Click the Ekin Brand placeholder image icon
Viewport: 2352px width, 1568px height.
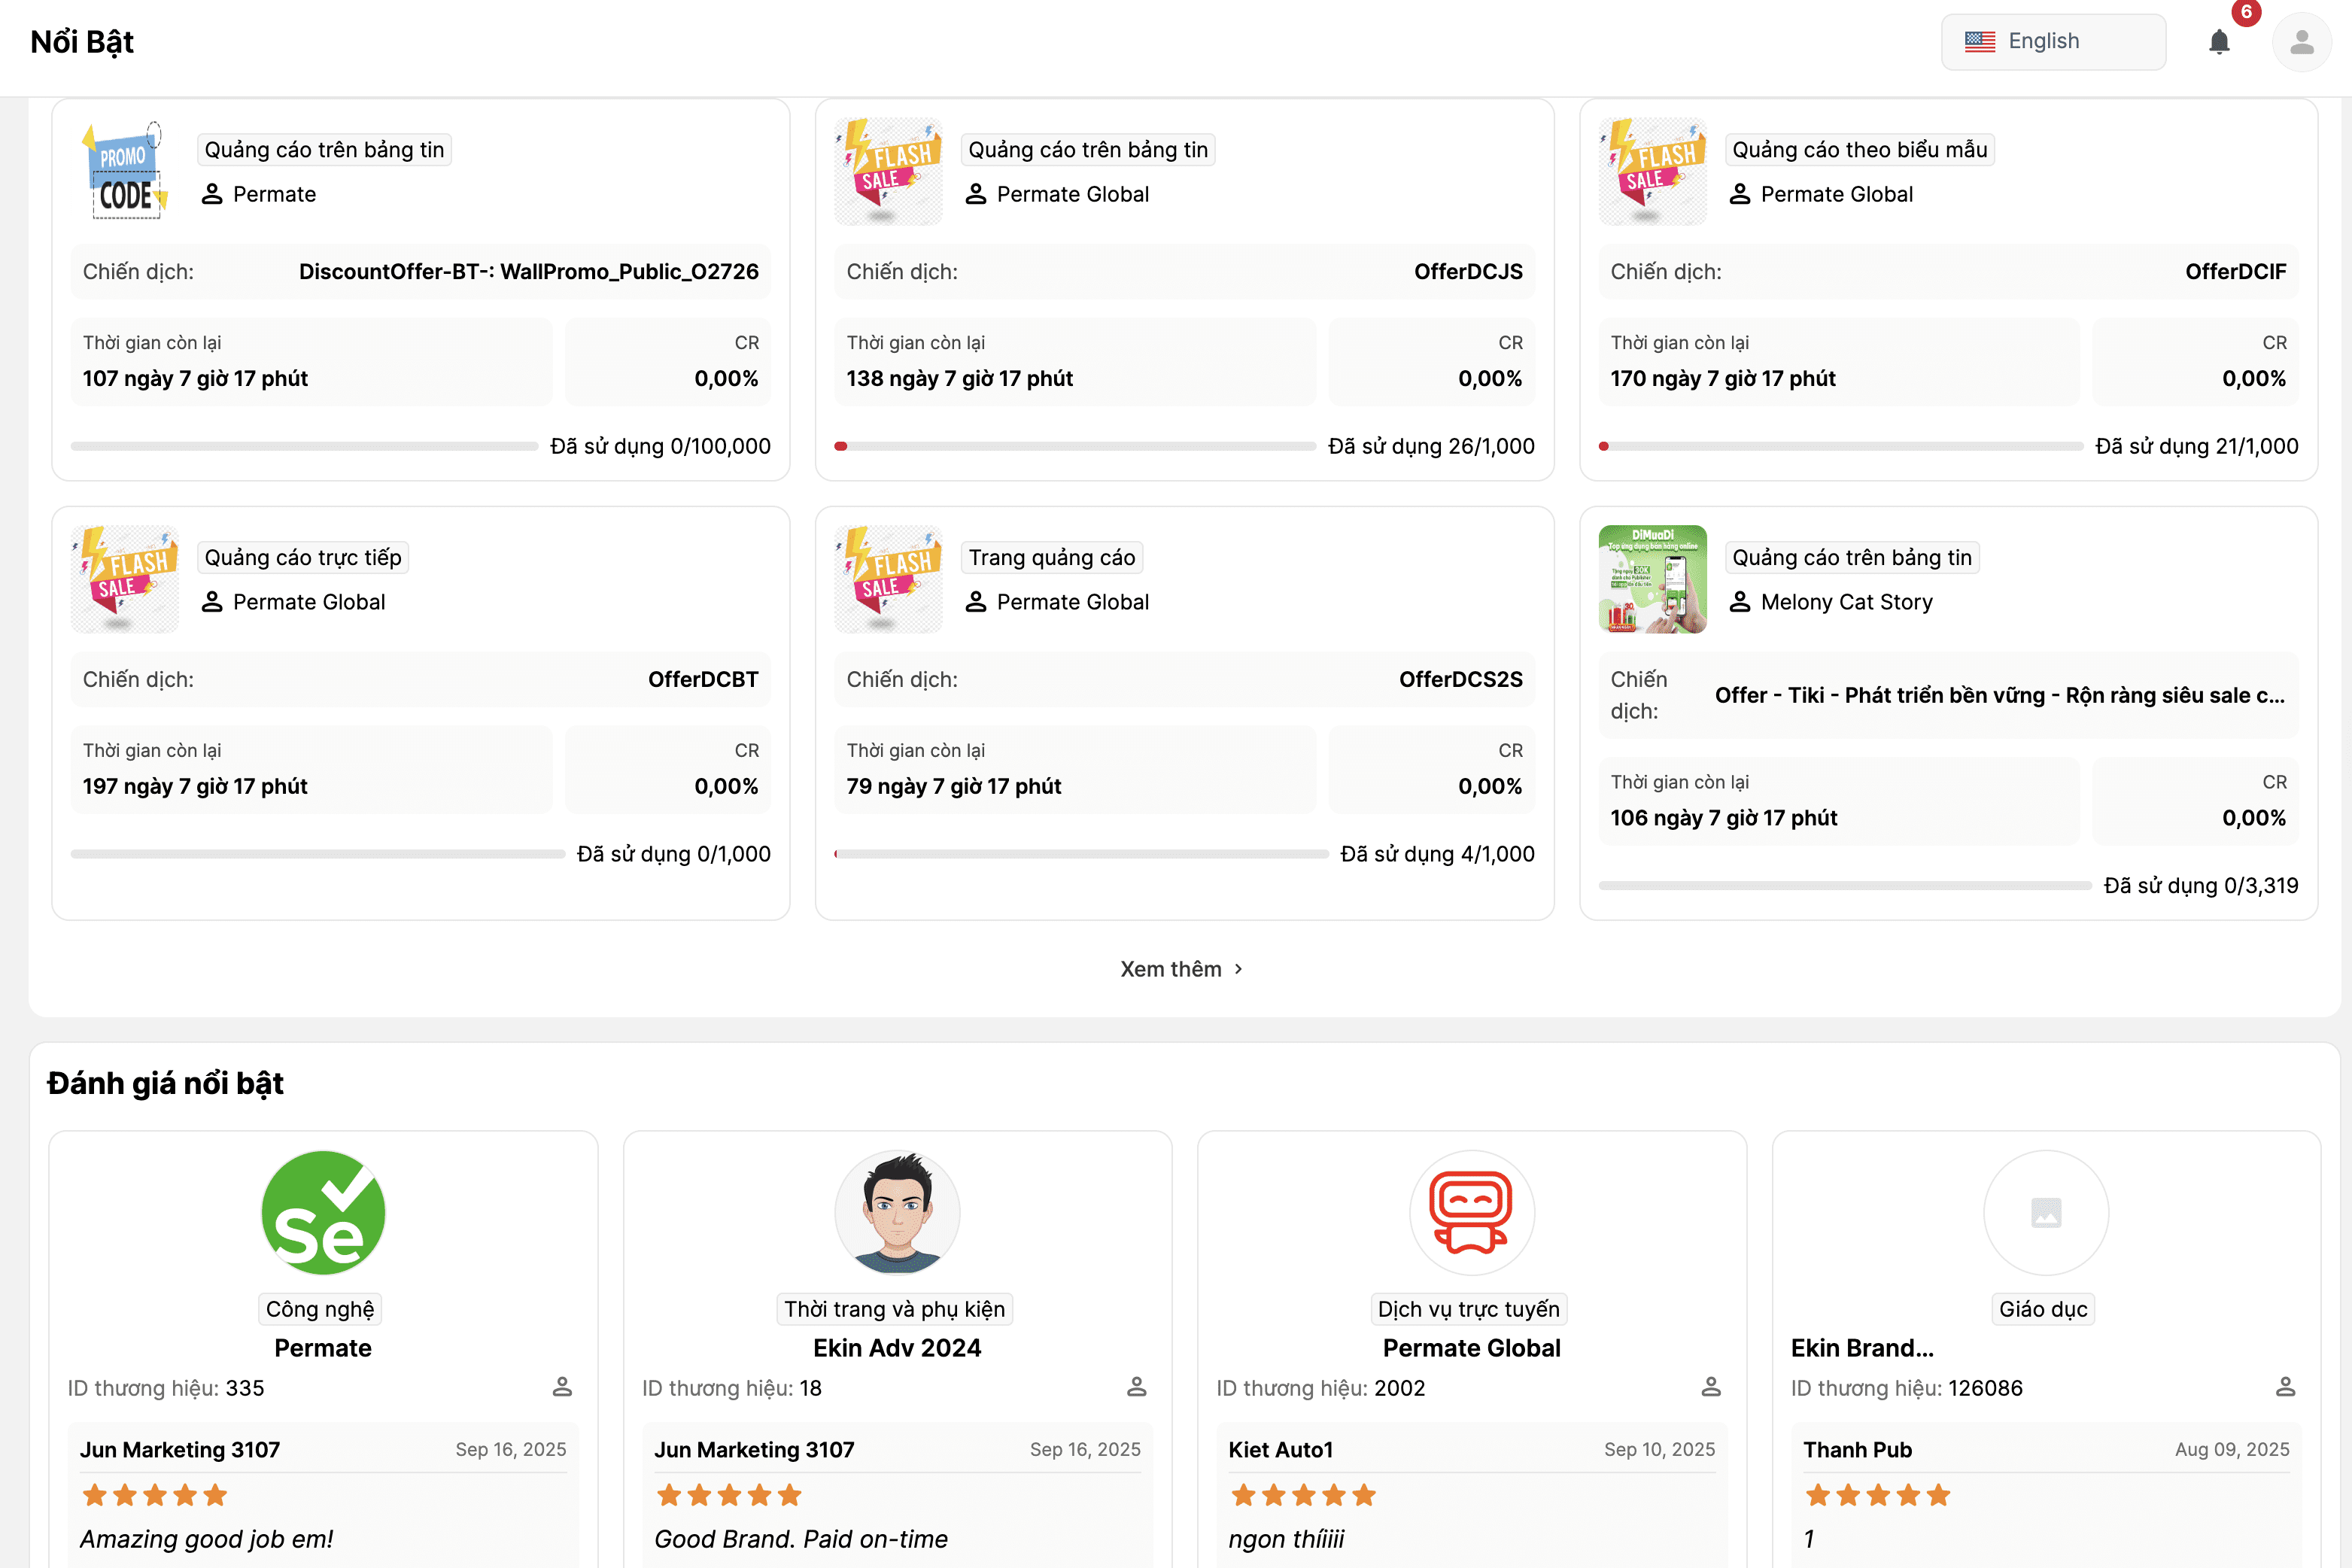[x=2046, y=1212]
